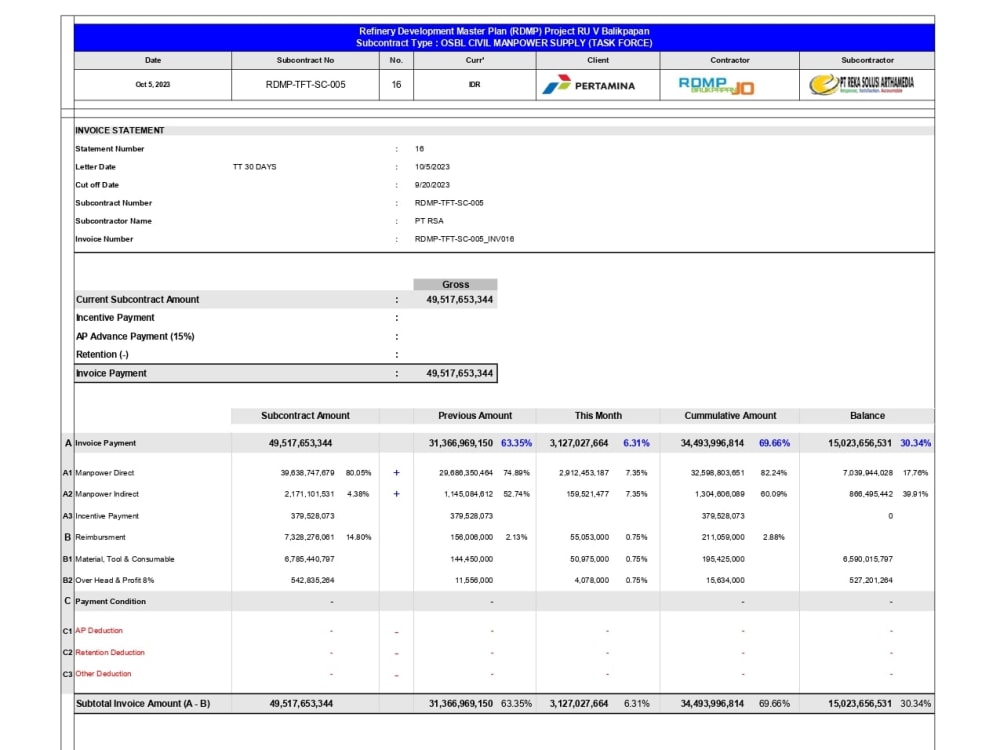Select the date cell 'Oct 5, 2023'
1000x750 pixels.
tap(153, 84)
